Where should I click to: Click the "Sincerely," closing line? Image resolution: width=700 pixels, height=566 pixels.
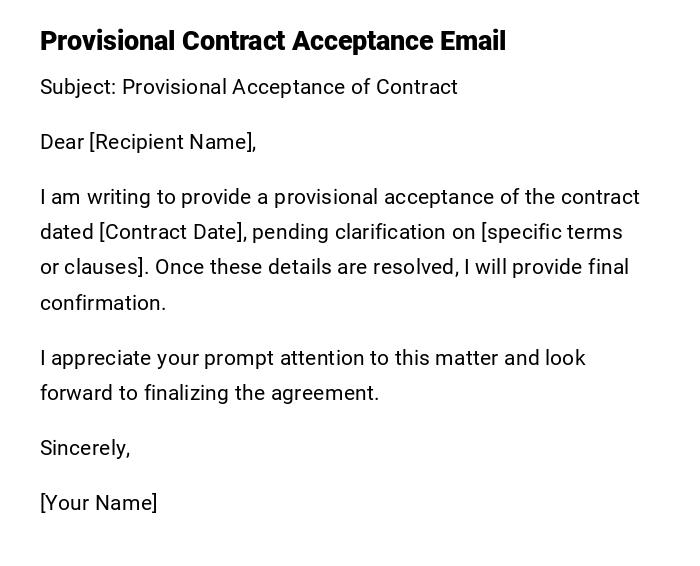click(85, 448)
